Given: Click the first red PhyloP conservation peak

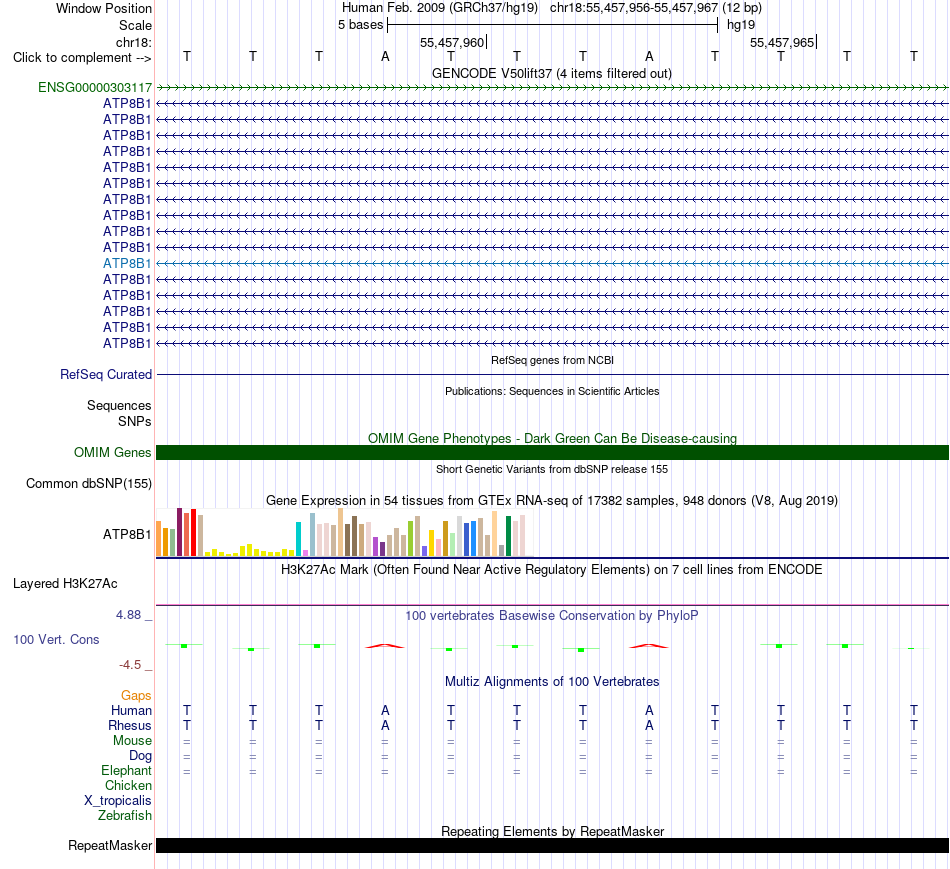Looking at the screenshot, I should pos(385,646).
